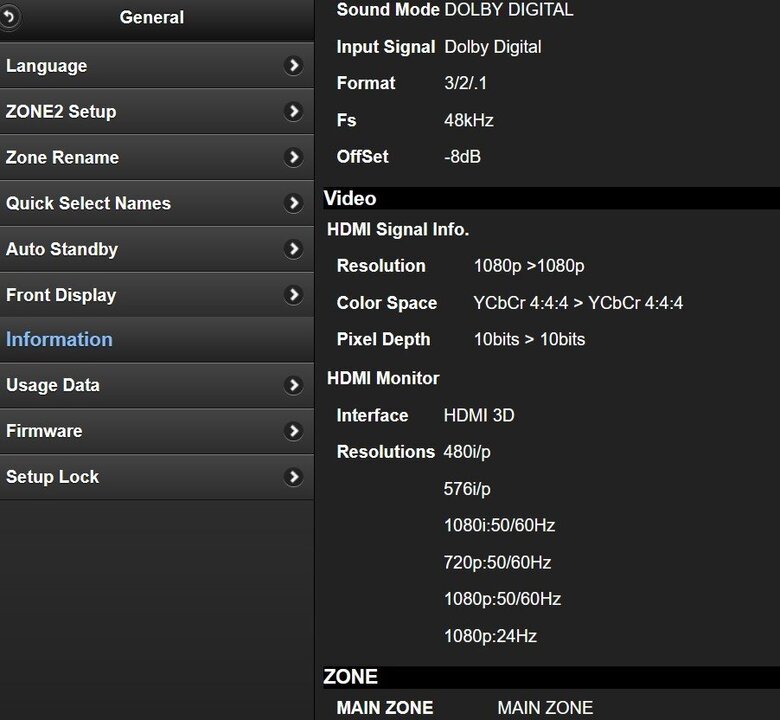780x720 pixels.
Task: Open Auto Standby settings
Action: pos(157,249)
